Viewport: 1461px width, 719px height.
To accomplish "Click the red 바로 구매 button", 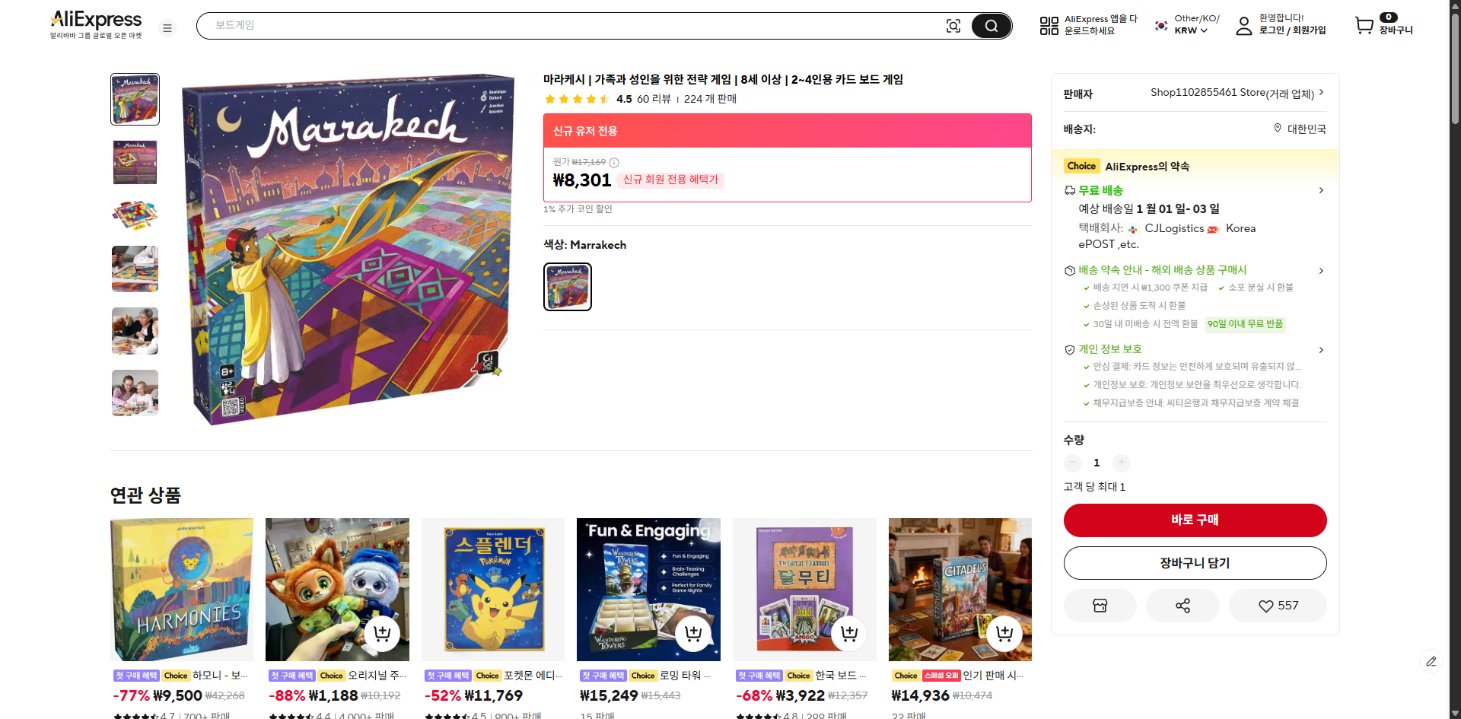I will coord(1195,520).
